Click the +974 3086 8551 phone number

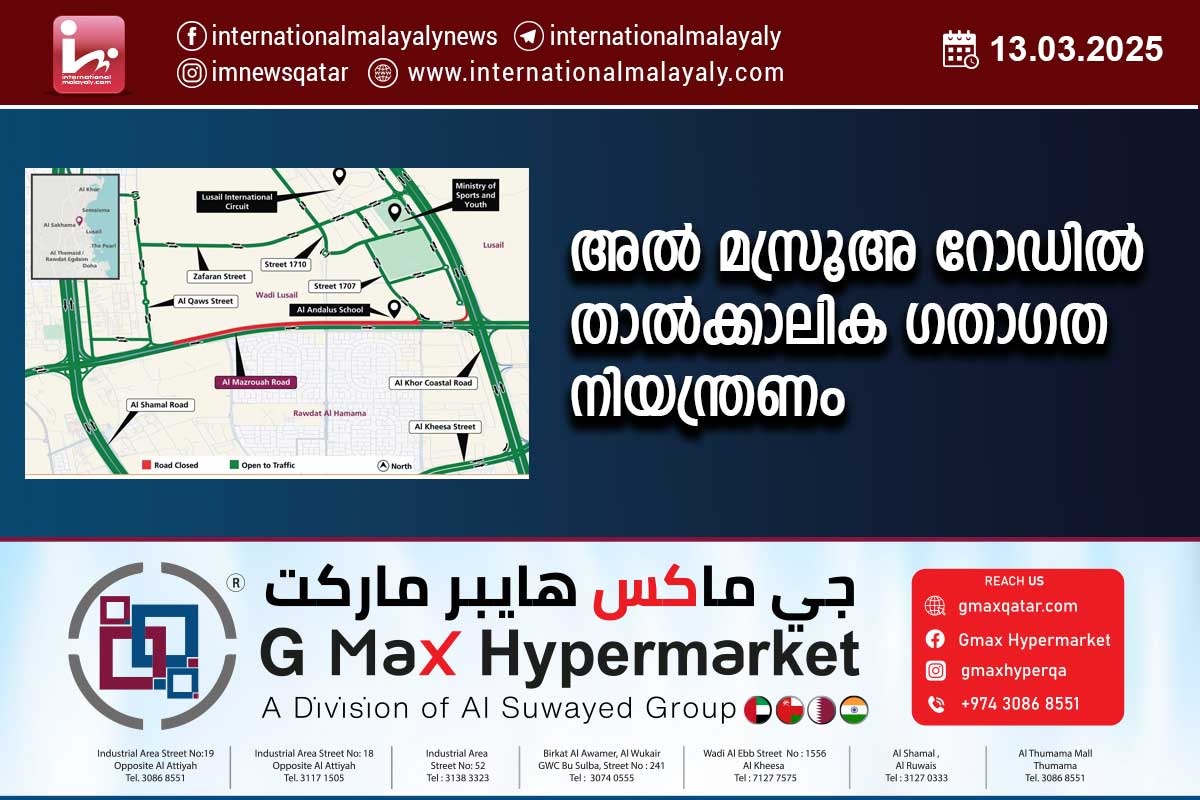(x=1020, y=704)
